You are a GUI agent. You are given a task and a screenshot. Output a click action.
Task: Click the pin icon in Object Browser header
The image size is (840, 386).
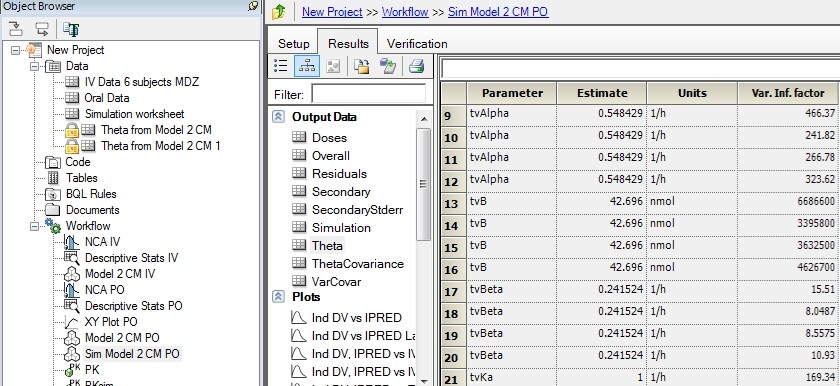[x=253, y=6]
